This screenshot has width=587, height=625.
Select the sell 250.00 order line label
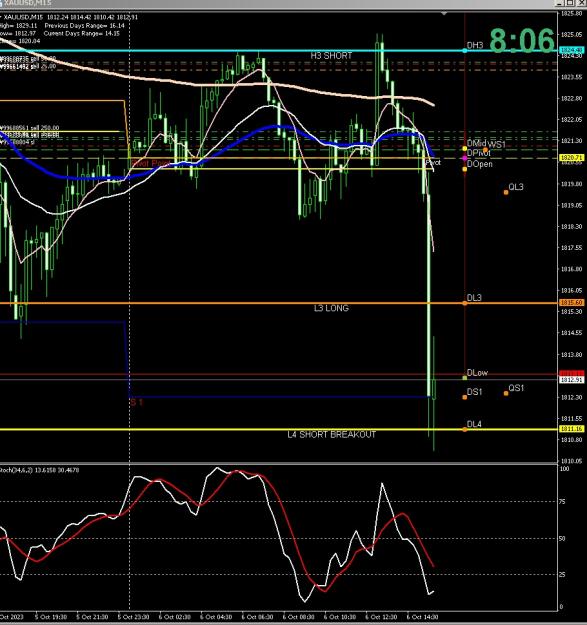pos(30,128)
